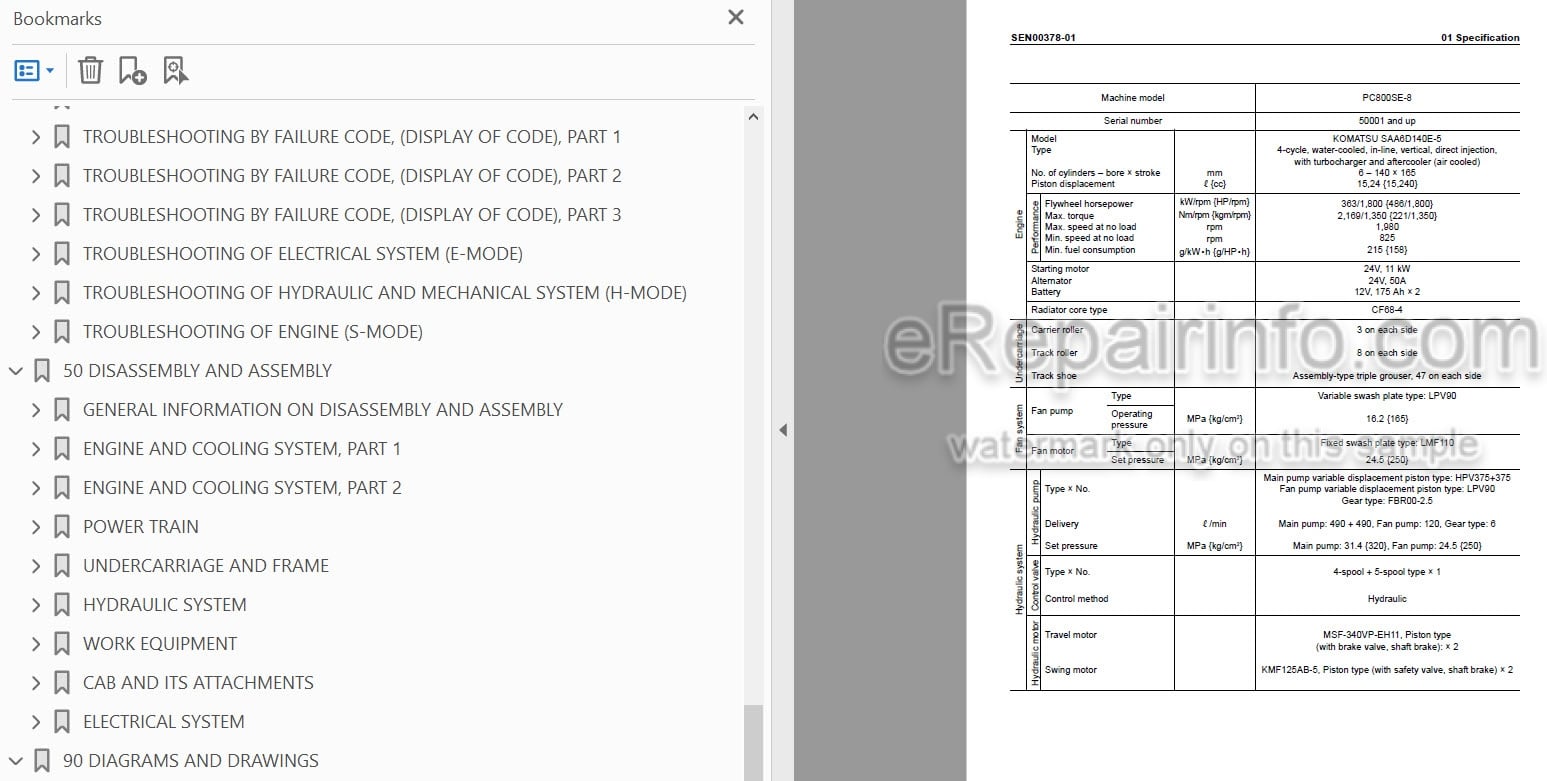Click bookmark icon beside 50 DISASSEMBLY AND ASSEMBLY
This screenshot has height=781, width=1547.
pyautogui.click(x=42, y=371)
